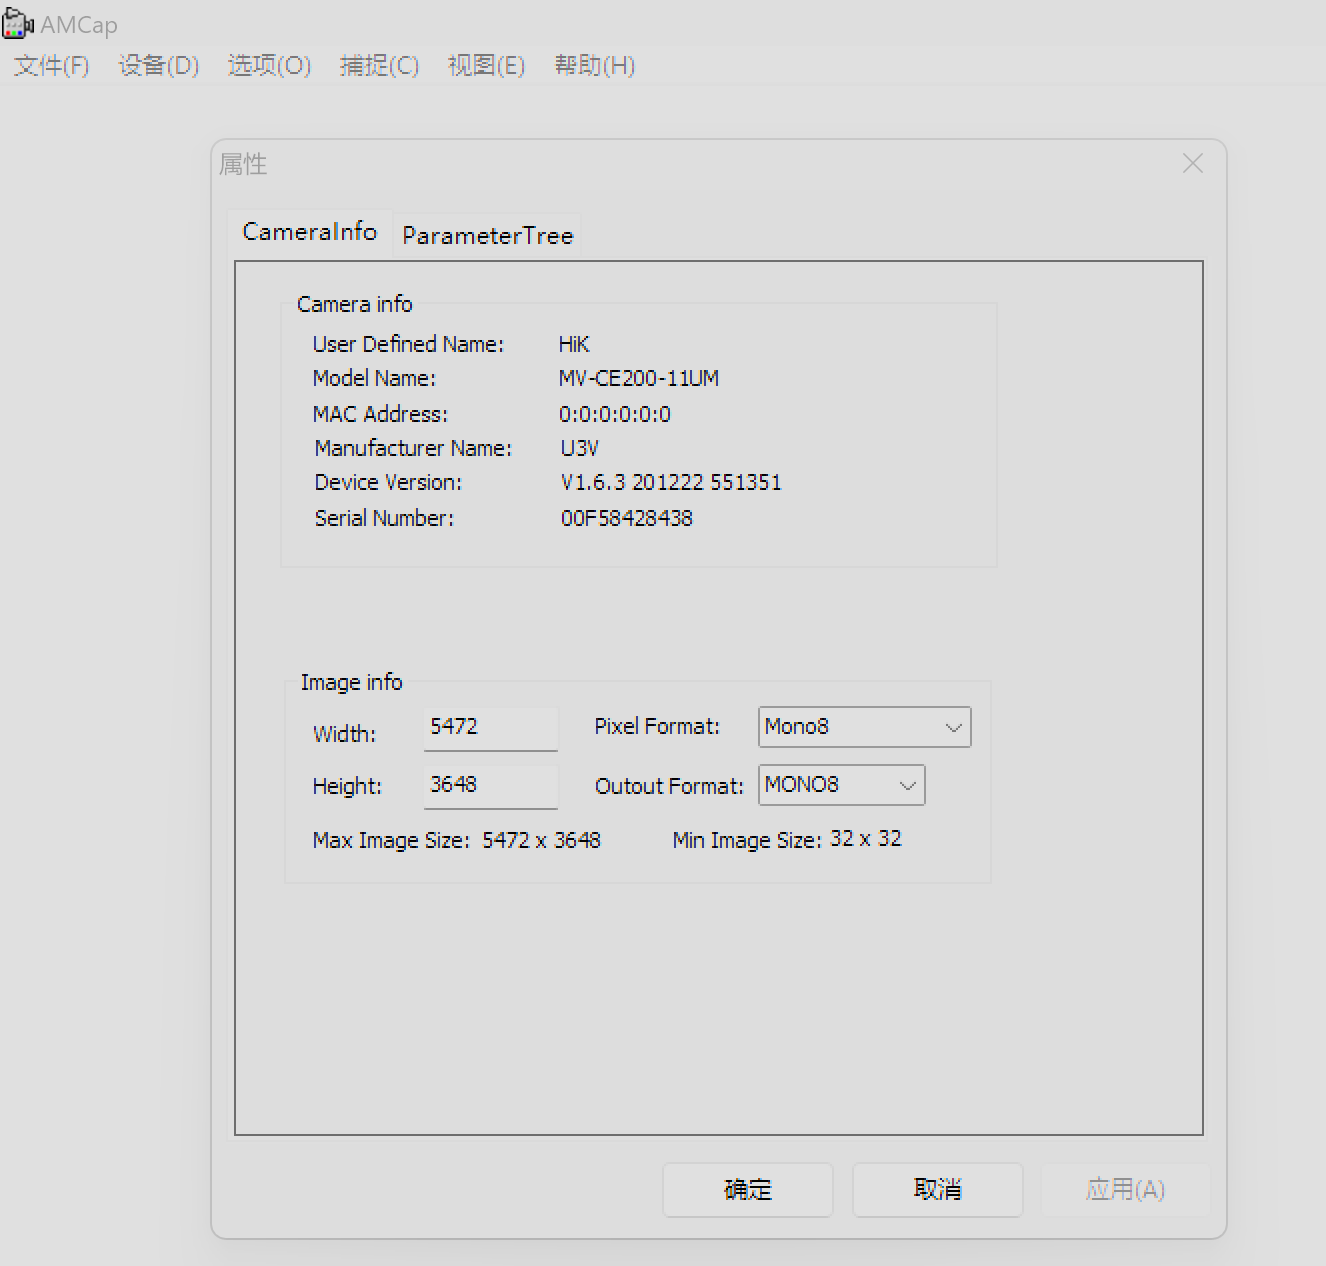Click the 取消 cancel button
The height and width of the screenshot is (1266, 1326).
click(x=938, y=1190)
